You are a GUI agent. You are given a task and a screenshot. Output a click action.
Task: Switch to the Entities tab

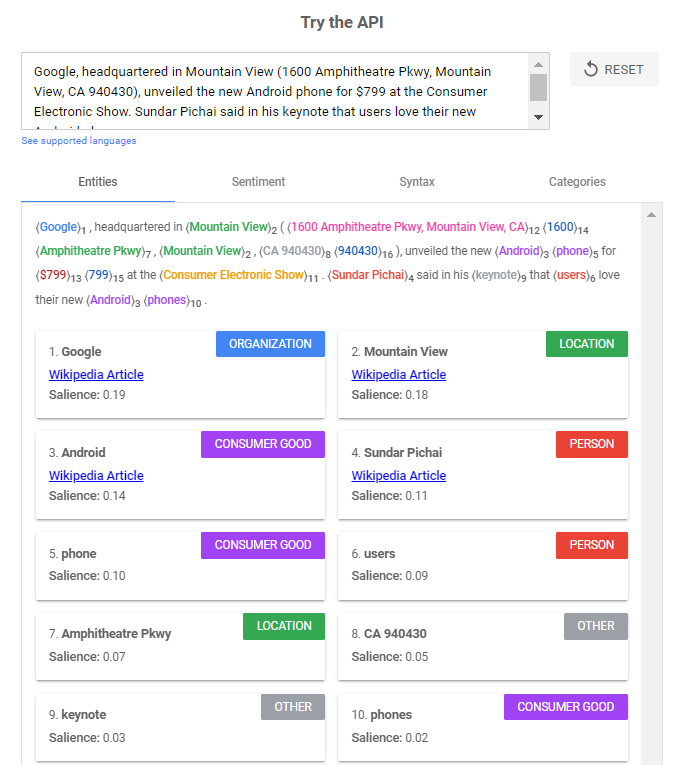(x=98, y=182)
